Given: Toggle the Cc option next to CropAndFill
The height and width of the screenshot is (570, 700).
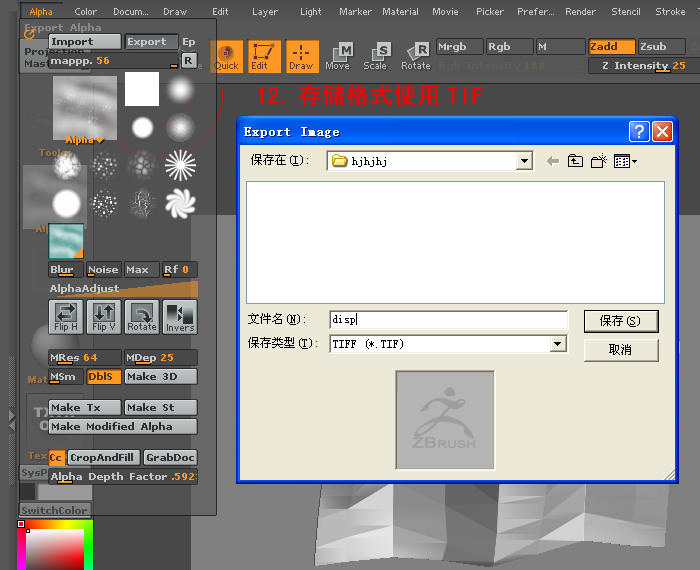Looking at the screenshot, I should coord(57,458).
